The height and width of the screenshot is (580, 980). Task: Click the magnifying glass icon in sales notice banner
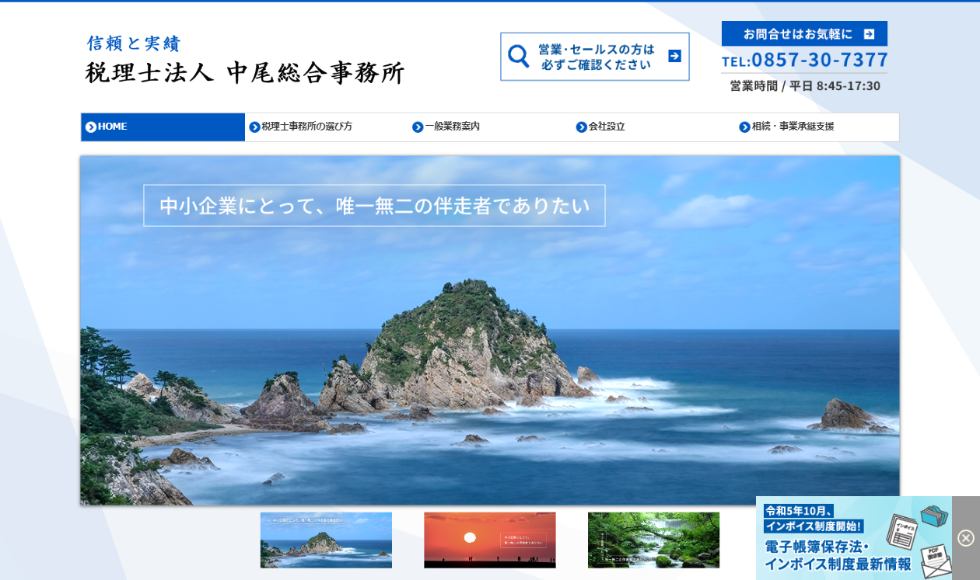point(518,56)
